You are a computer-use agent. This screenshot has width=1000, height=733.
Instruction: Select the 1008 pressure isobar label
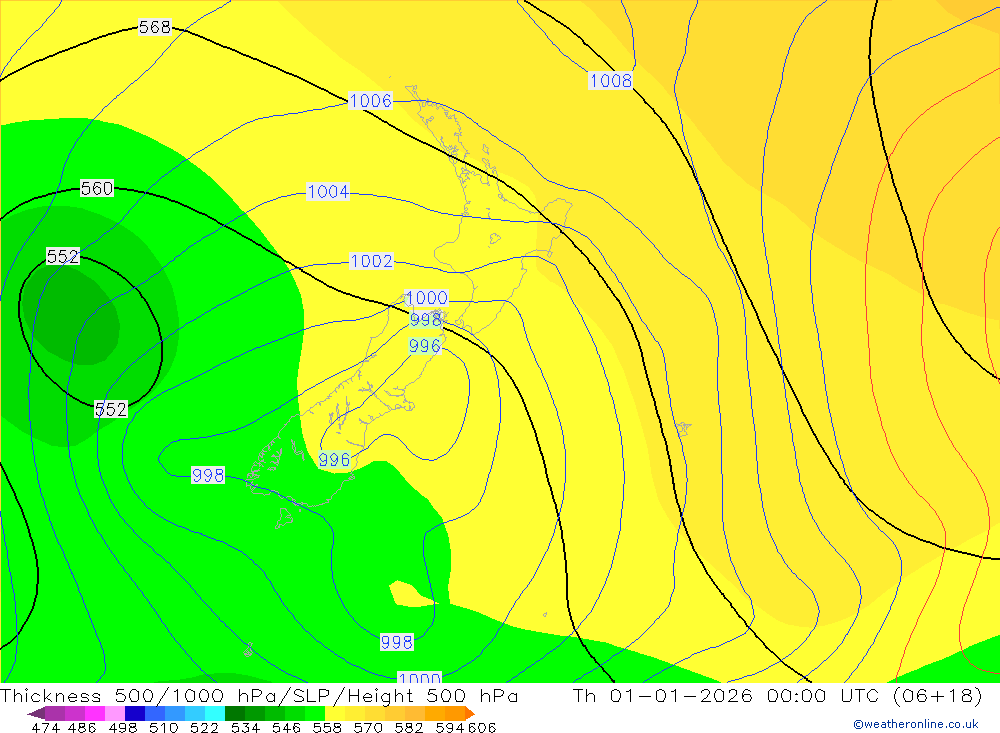point(610,80)
